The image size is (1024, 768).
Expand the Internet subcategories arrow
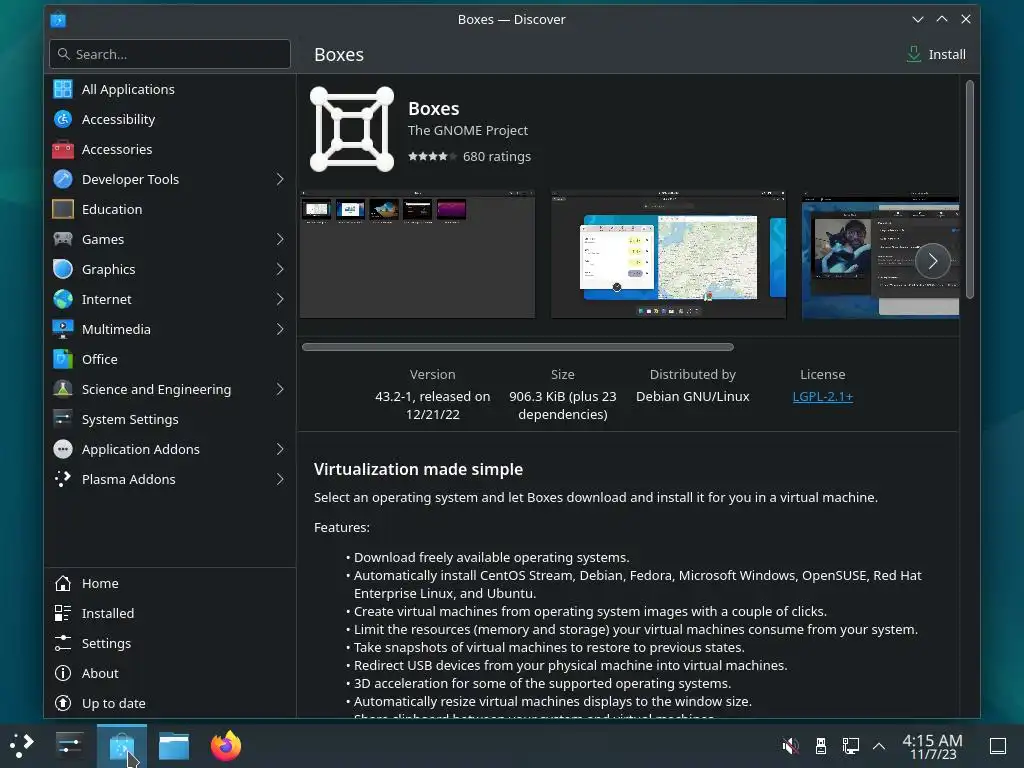tap(280, 299)
